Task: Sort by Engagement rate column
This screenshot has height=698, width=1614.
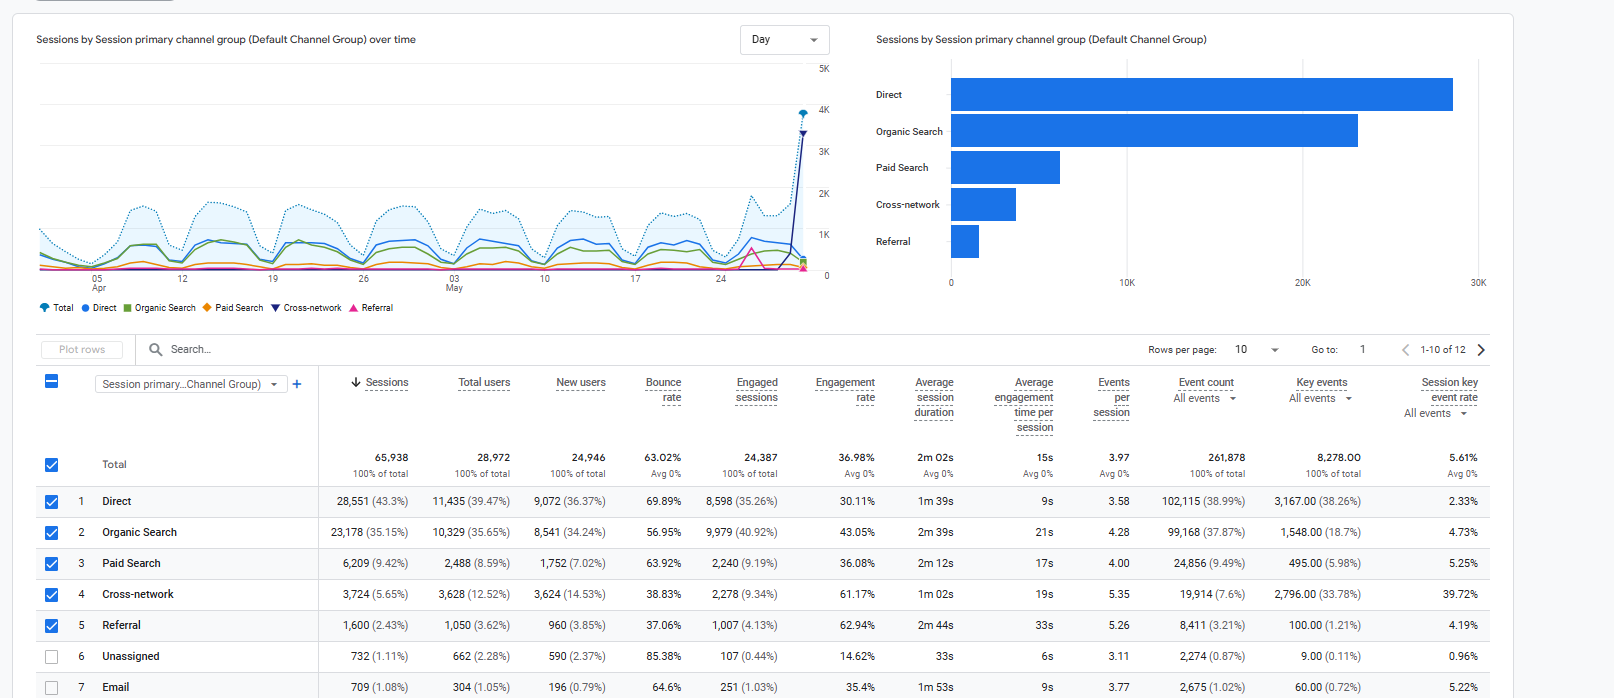Action: click(x=845, y=390)
